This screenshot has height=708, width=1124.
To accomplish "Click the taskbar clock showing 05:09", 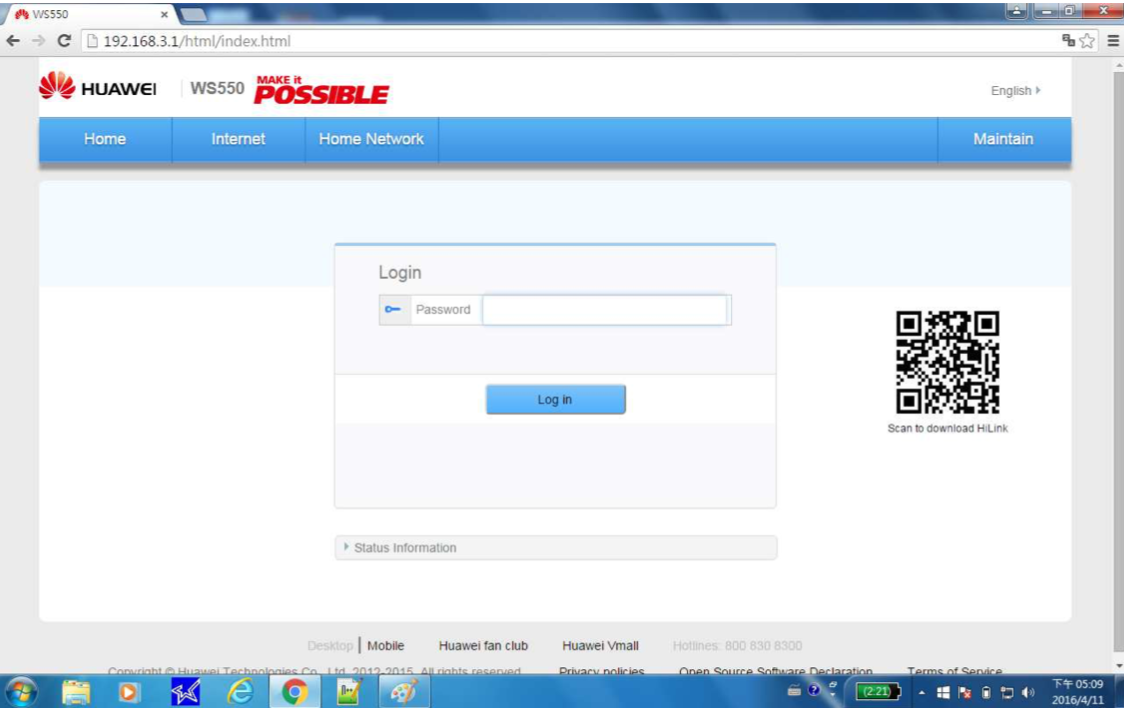I will click(1077, 692).
